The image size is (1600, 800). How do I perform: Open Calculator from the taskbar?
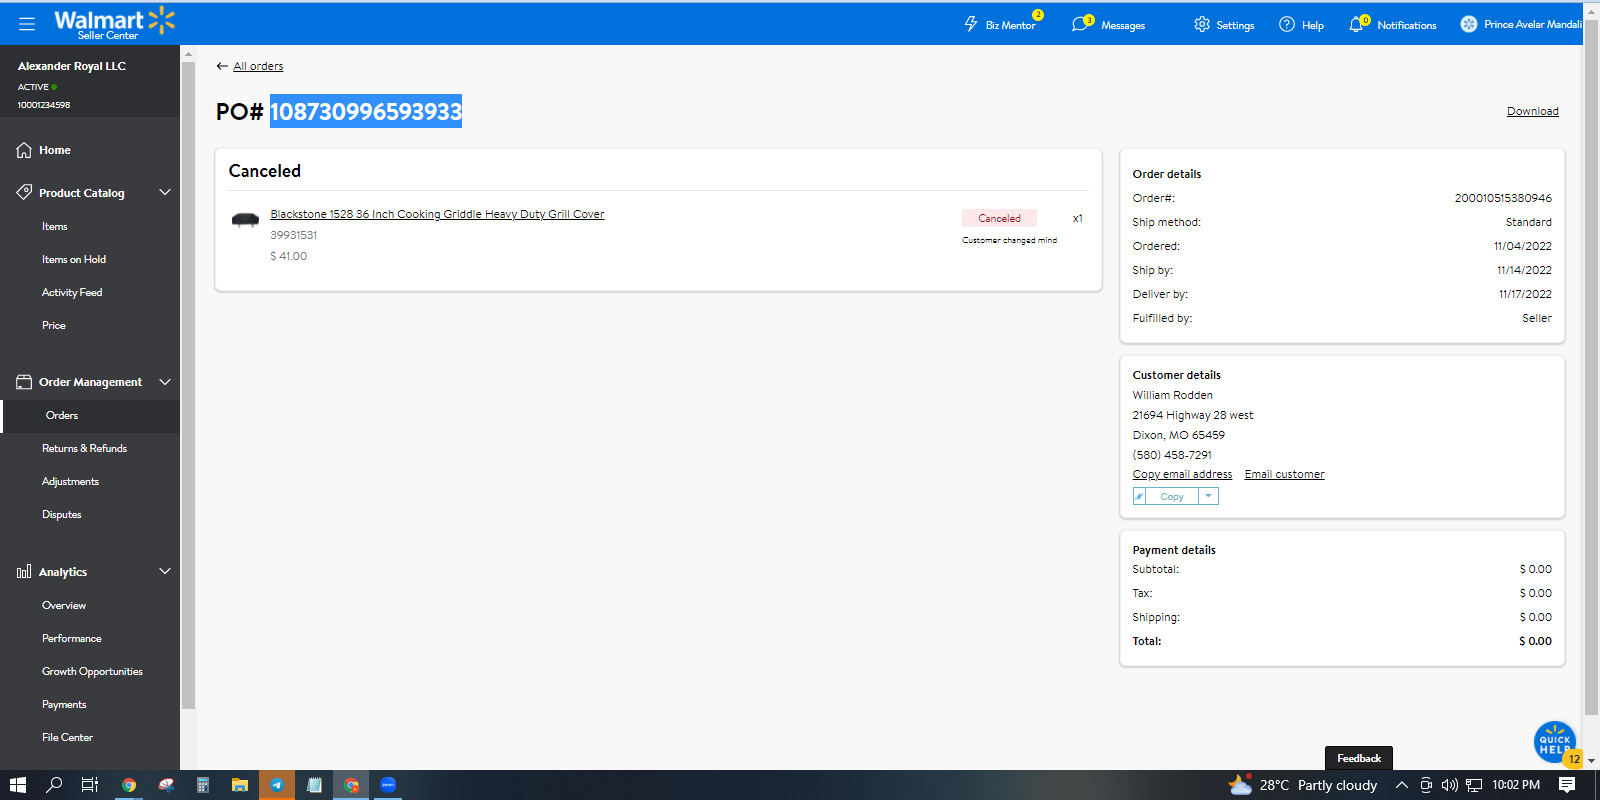(x=203, y=785)
